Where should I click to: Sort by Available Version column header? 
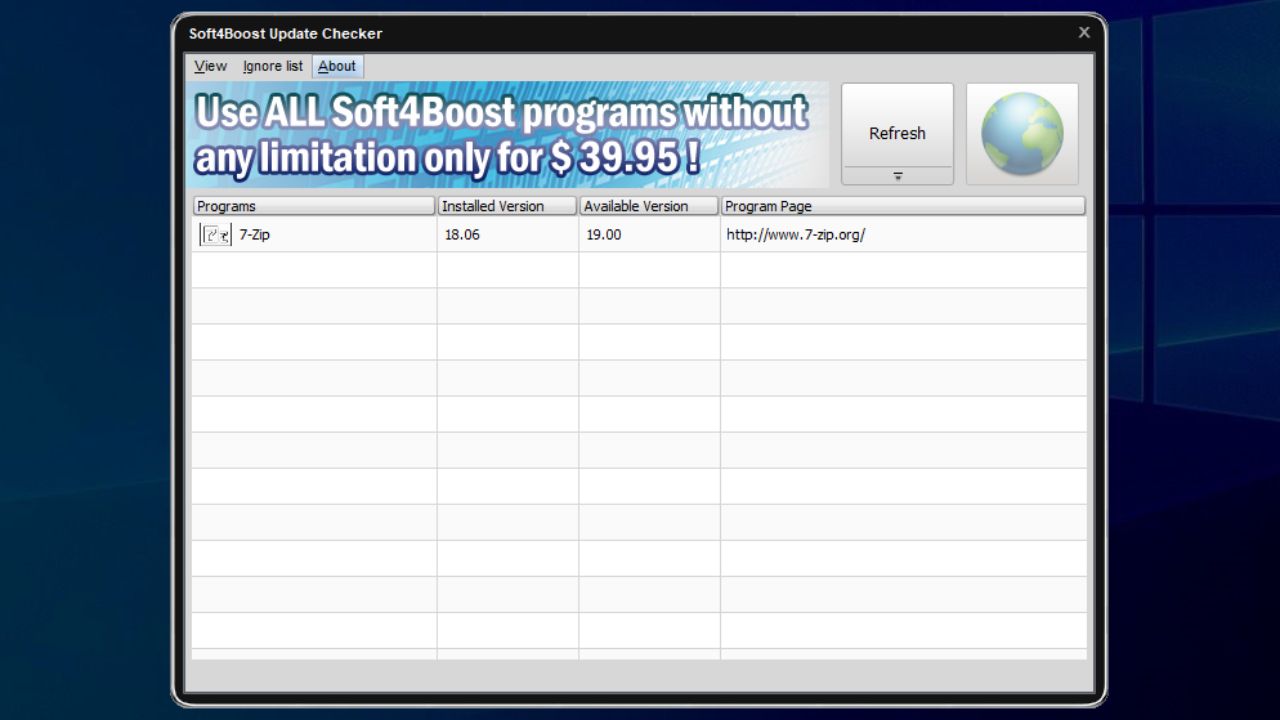(x=649, y=206)
